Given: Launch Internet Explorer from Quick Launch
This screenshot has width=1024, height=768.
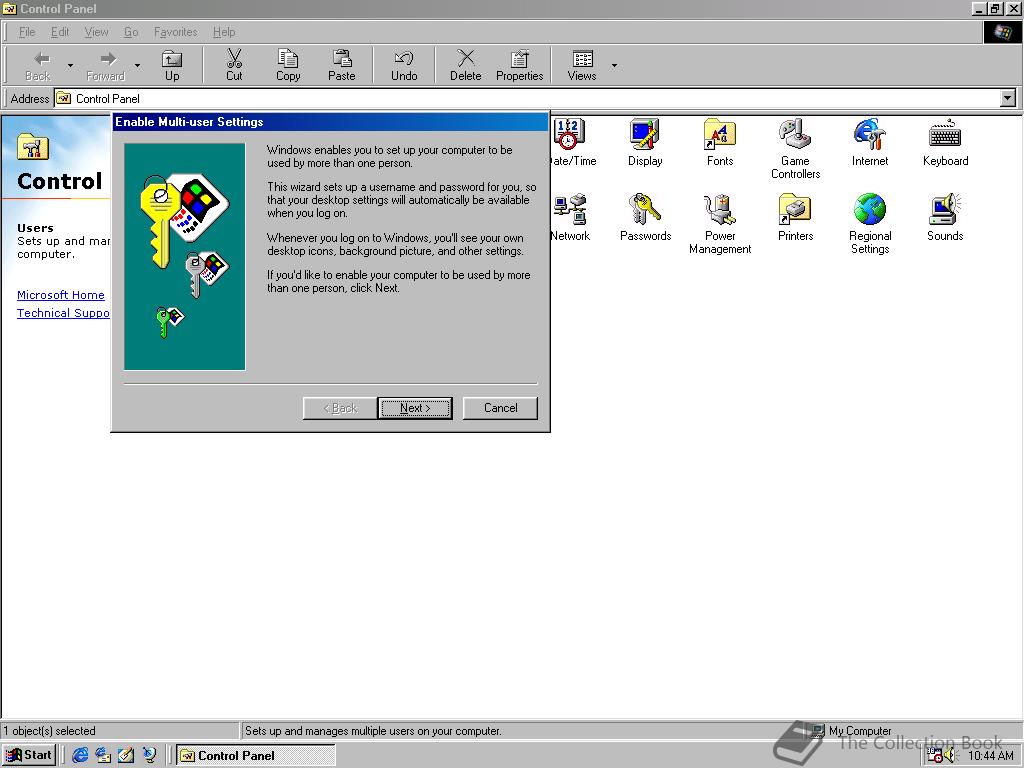Looking at the screenshot, I should (x=80, y=755).
